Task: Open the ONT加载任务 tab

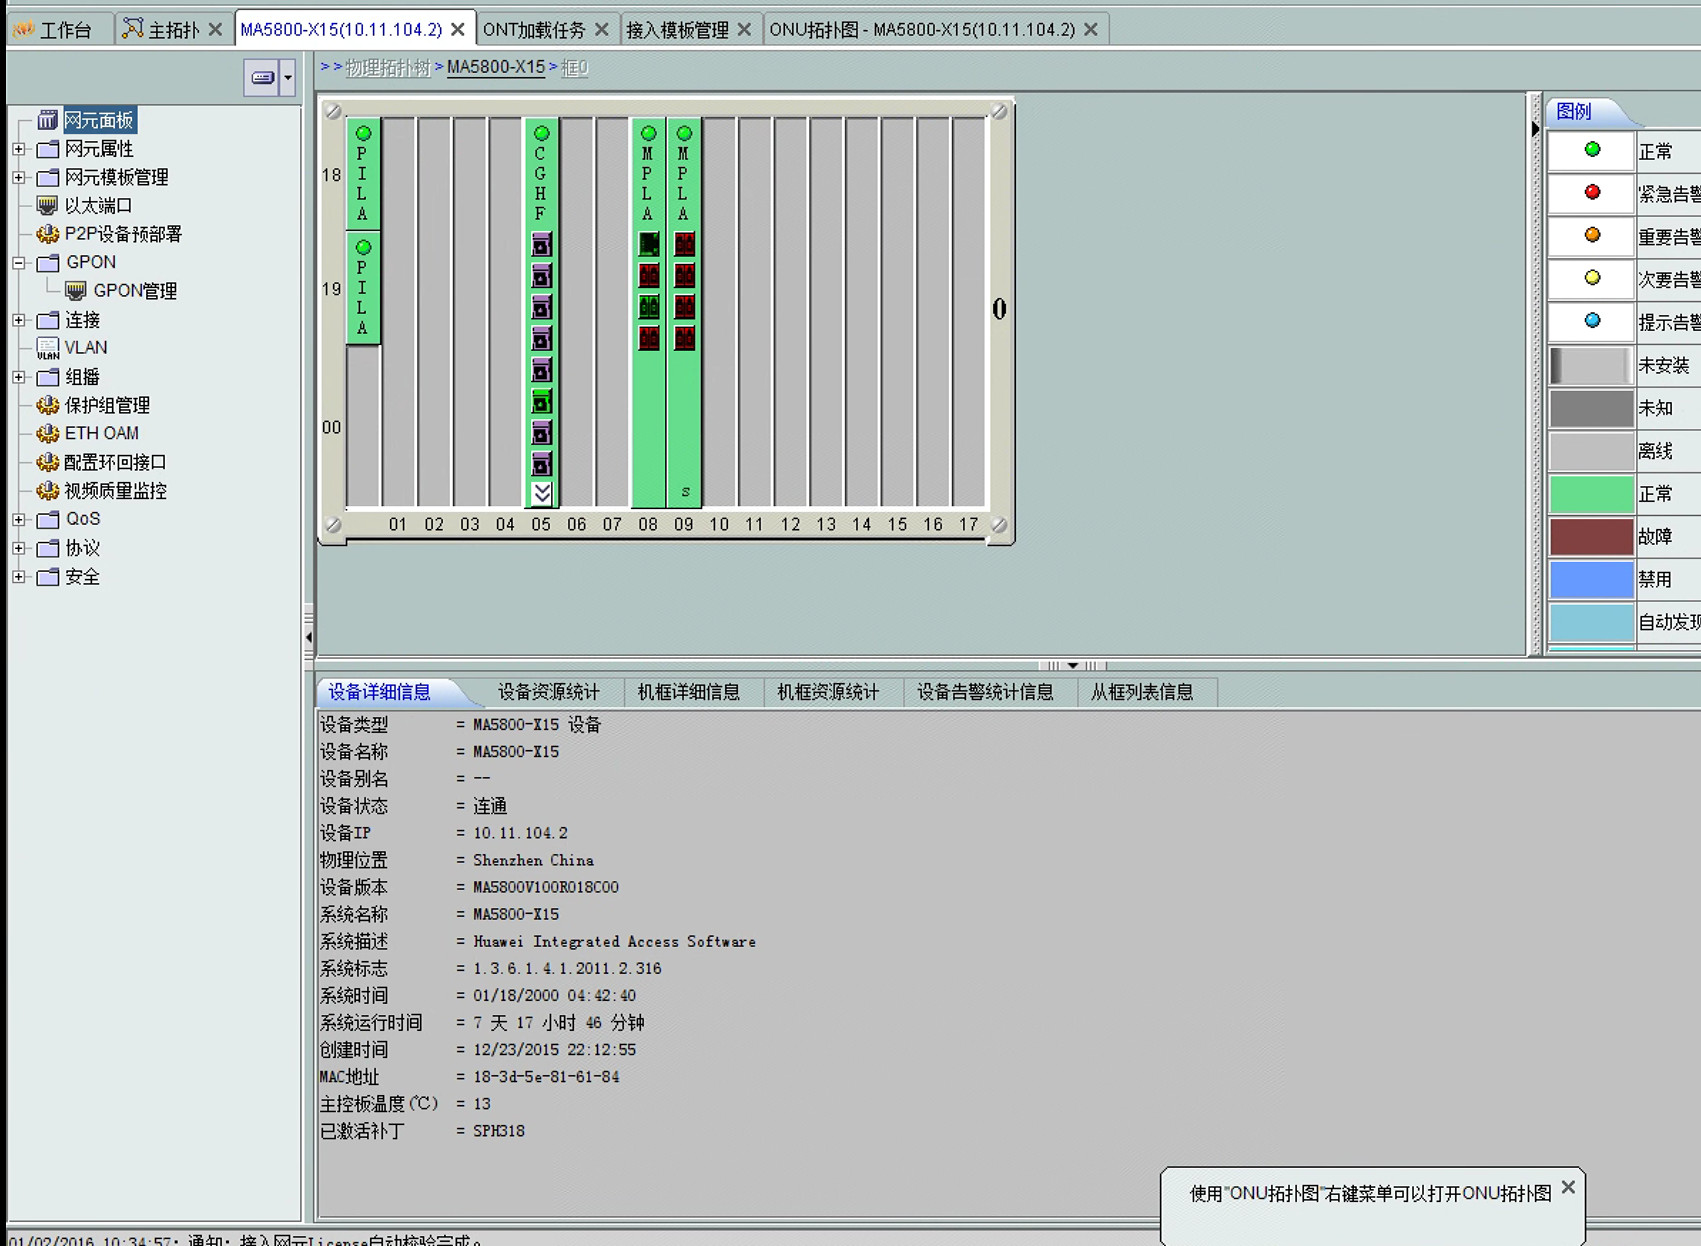Action: 534,30
